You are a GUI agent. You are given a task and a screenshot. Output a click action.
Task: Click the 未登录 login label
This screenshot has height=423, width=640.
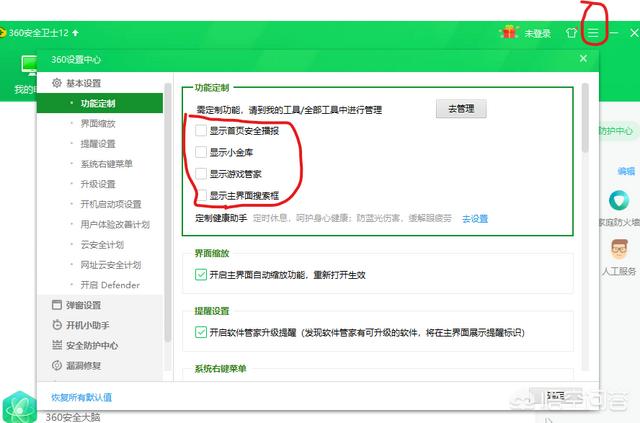click(537, 33)
